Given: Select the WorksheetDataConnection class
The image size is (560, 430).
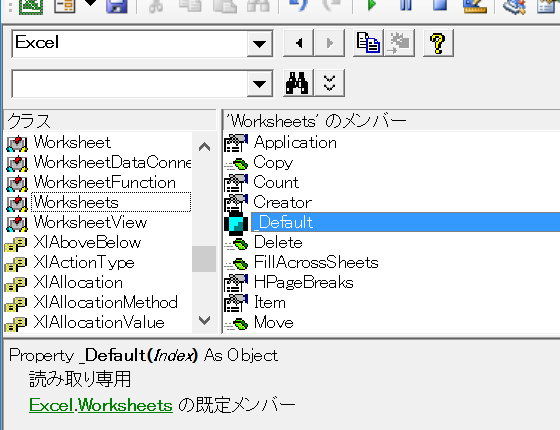Looking at the screenshot, I should click(112, 162).
